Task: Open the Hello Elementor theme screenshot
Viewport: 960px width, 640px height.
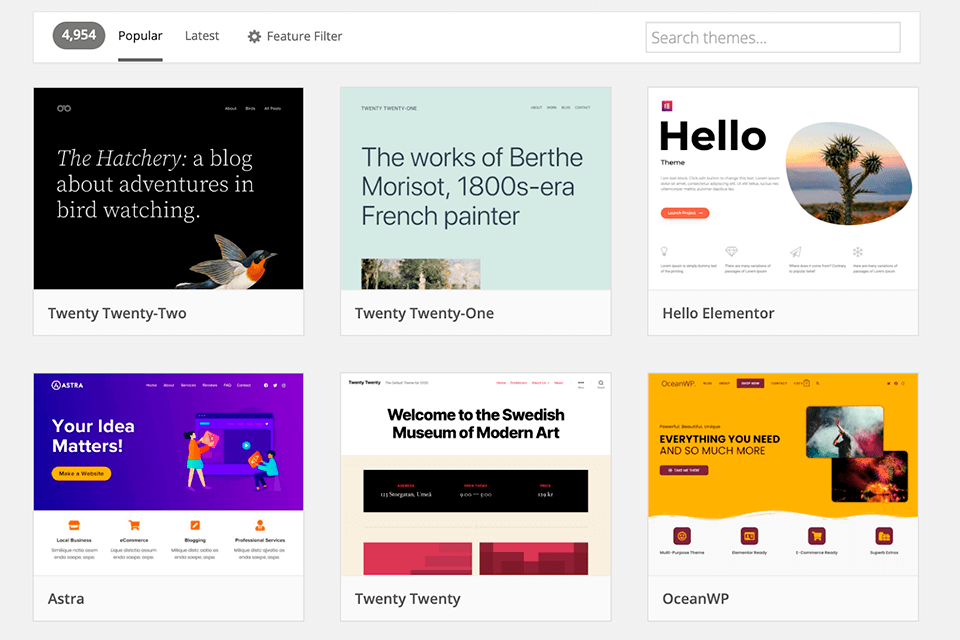Action: pos(783,188)
